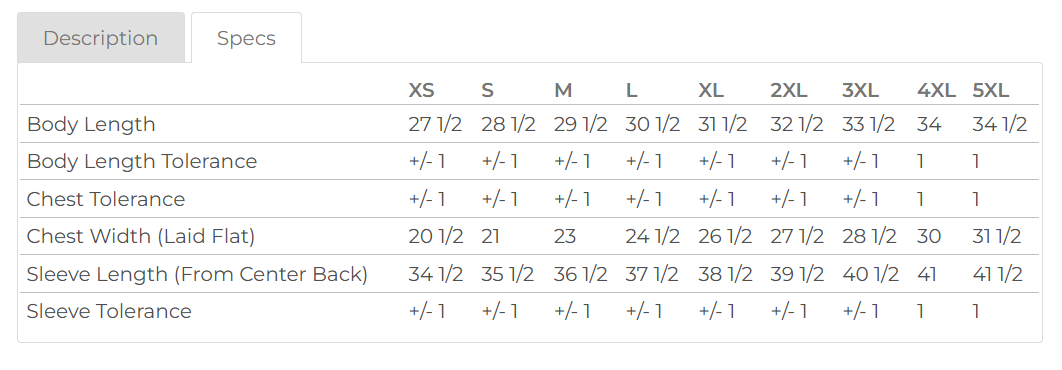Select chest width value 31 1/2
This screenshot has height=370, width=1062.
pos(997,237)
